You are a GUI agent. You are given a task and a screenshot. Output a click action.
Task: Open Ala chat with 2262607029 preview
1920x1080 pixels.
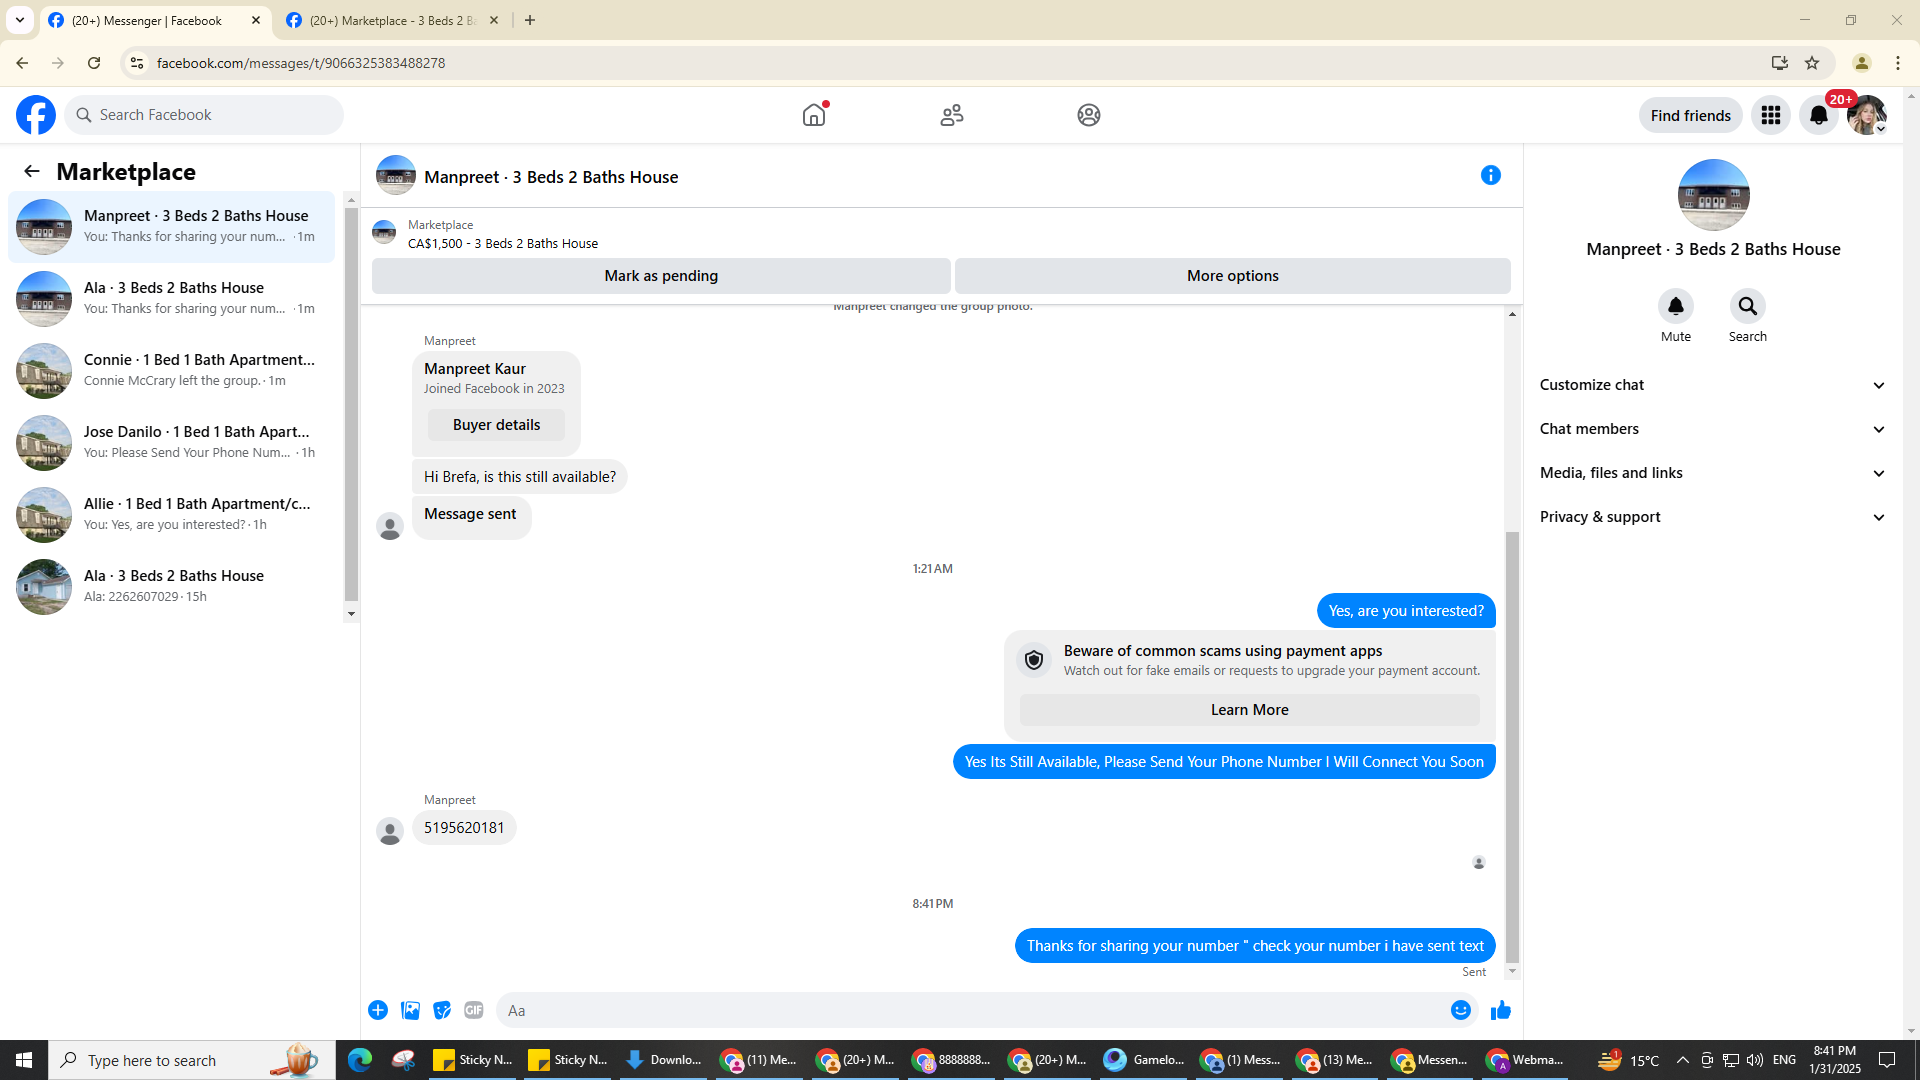[172, 587]
